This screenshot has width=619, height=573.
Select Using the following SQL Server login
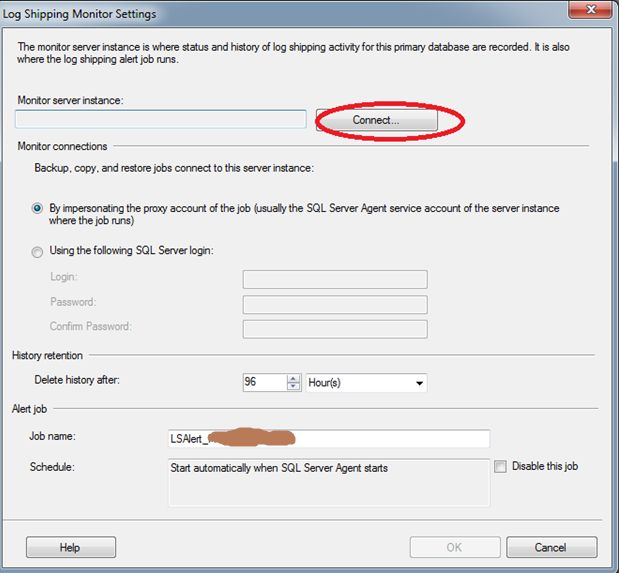[x=37, y=252]
